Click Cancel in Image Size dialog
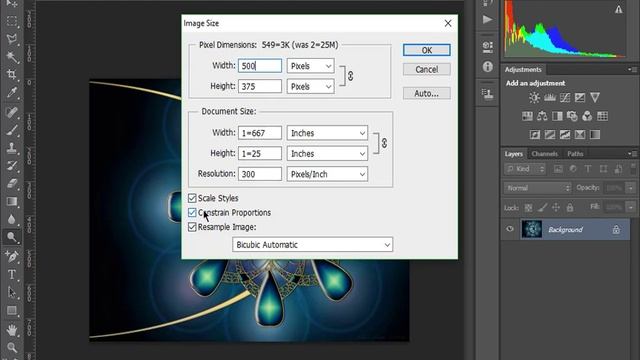This screenshot has width=640, height=360. click(x=427, y=69)
